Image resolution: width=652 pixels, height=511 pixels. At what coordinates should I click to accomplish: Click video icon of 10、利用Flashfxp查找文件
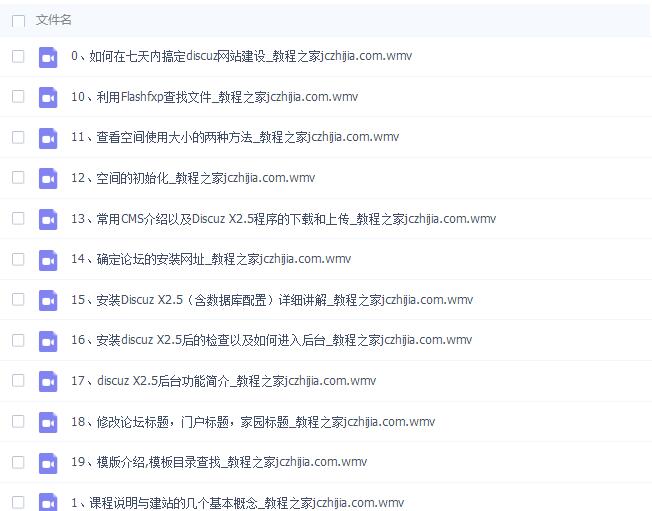point(48,97)
